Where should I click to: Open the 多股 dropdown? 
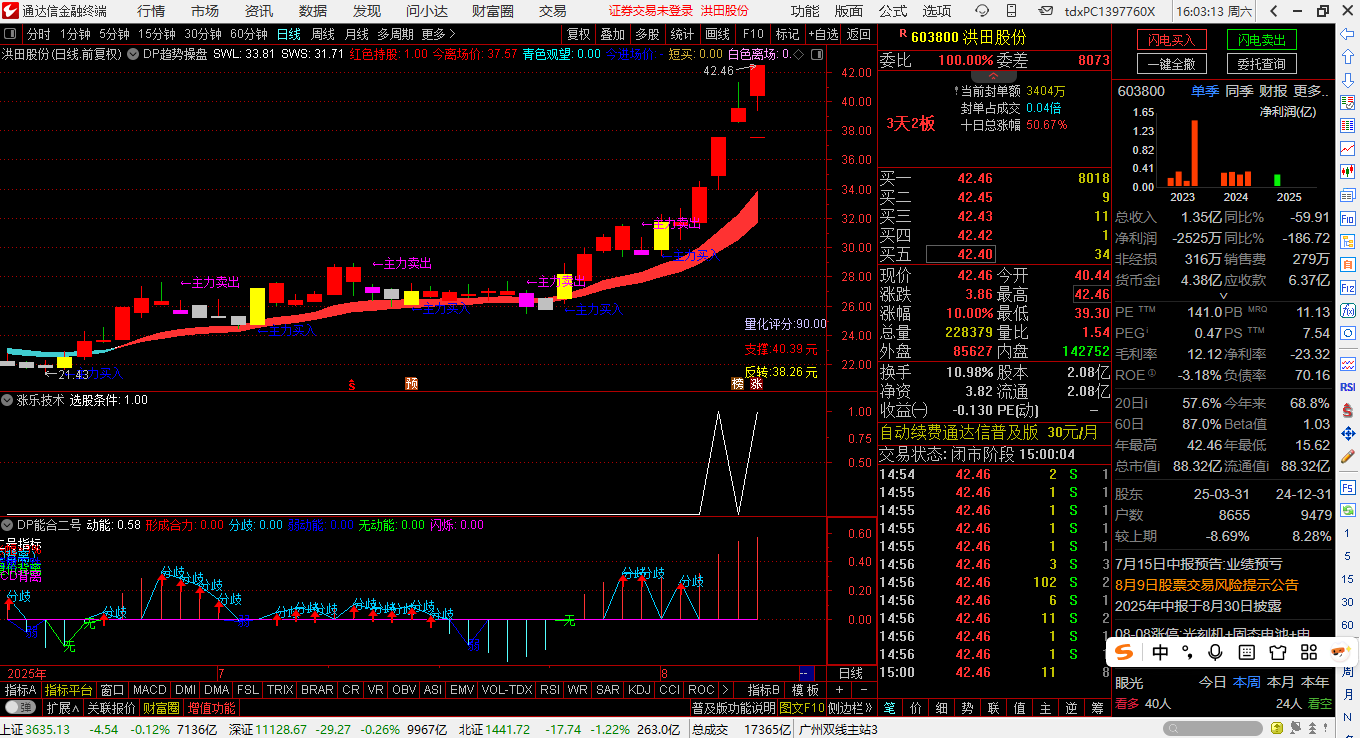[647, 34]
